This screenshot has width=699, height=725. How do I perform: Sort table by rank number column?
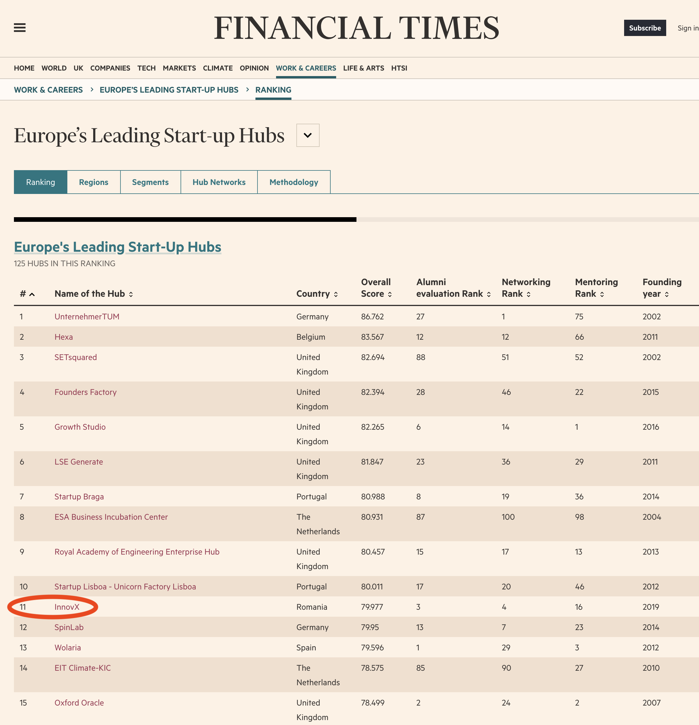click(x=27, y=294)
